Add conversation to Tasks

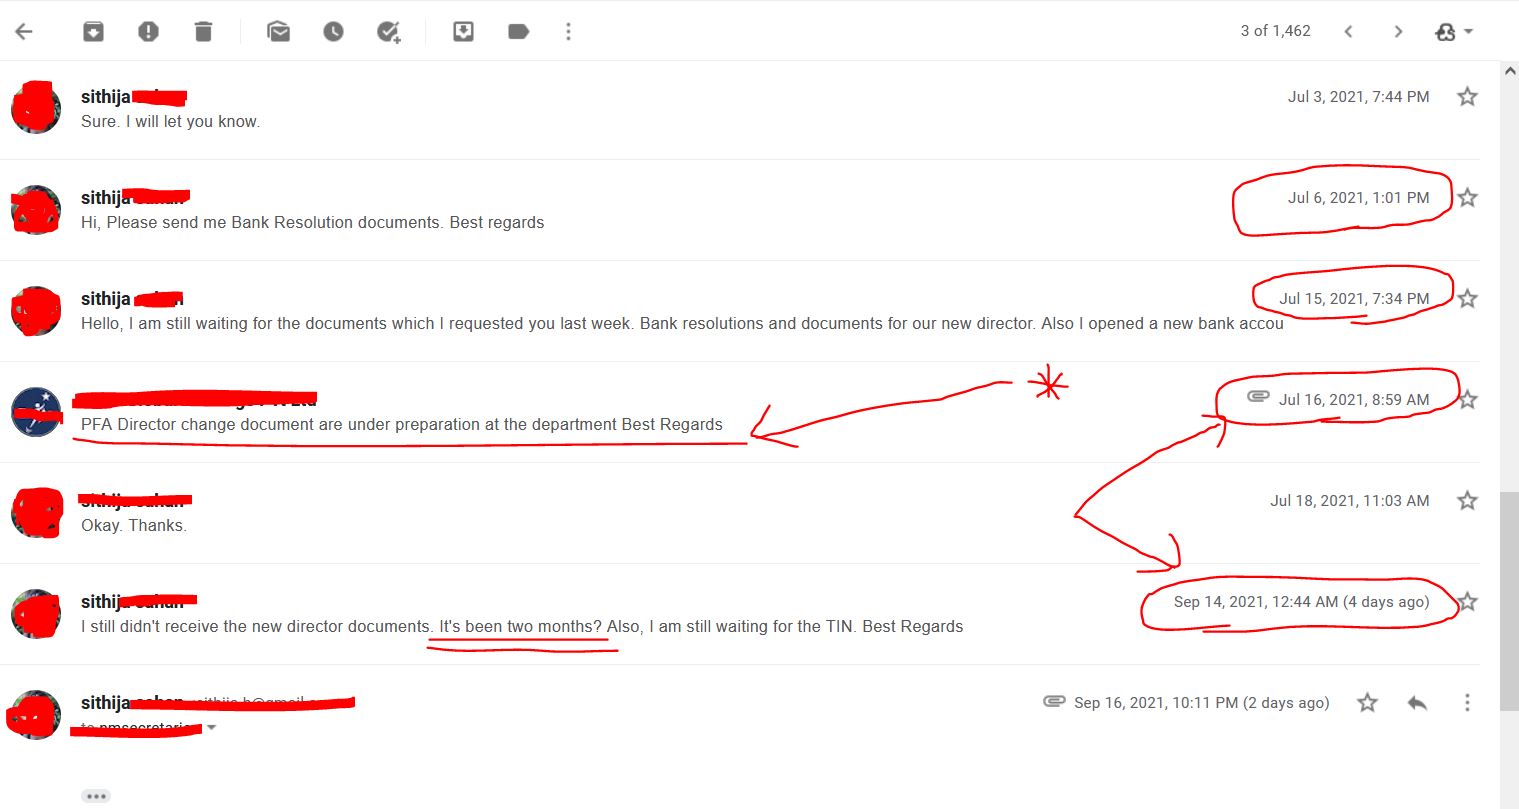(x=388, y=32)
